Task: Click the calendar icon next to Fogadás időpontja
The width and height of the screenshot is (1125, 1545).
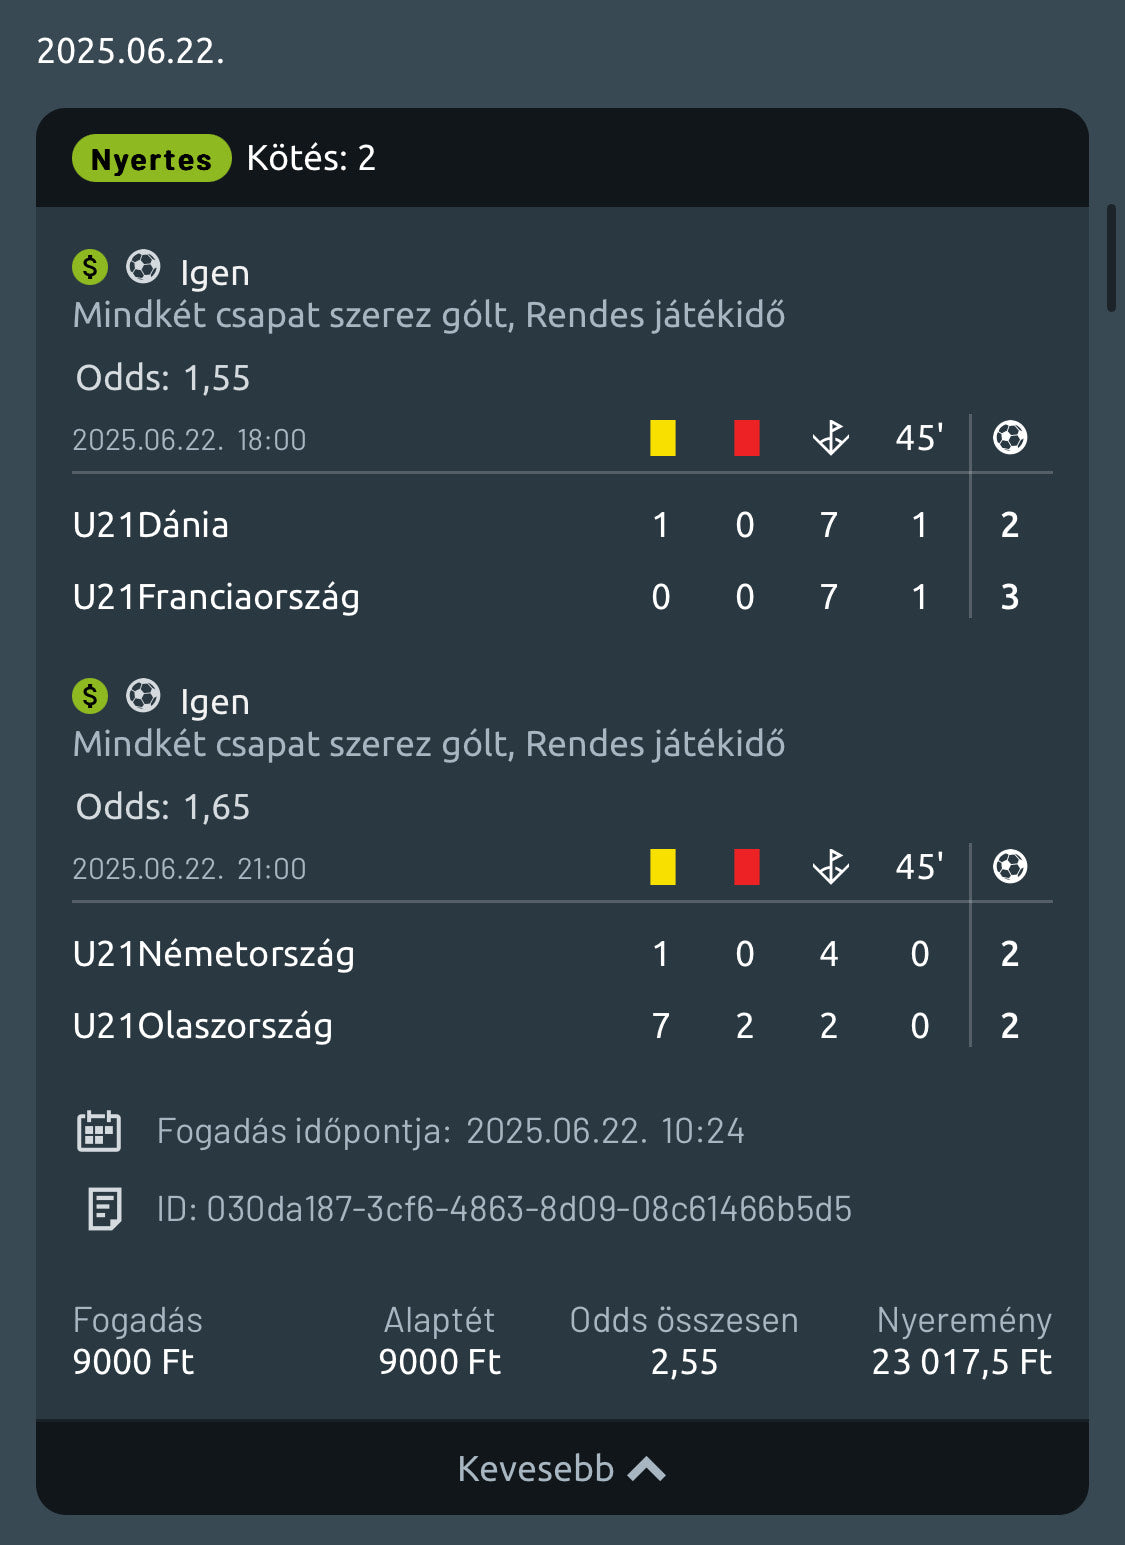Action: click(99, 1131)
